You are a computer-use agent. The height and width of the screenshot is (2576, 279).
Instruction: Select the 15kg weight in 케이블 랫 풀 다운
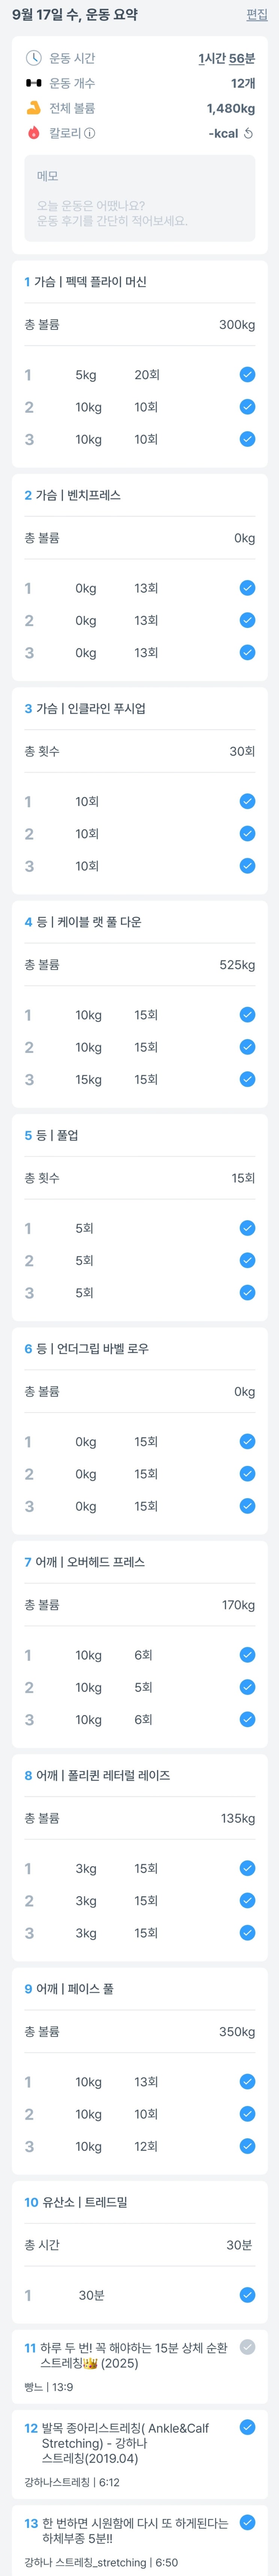tap(88, 1080)
